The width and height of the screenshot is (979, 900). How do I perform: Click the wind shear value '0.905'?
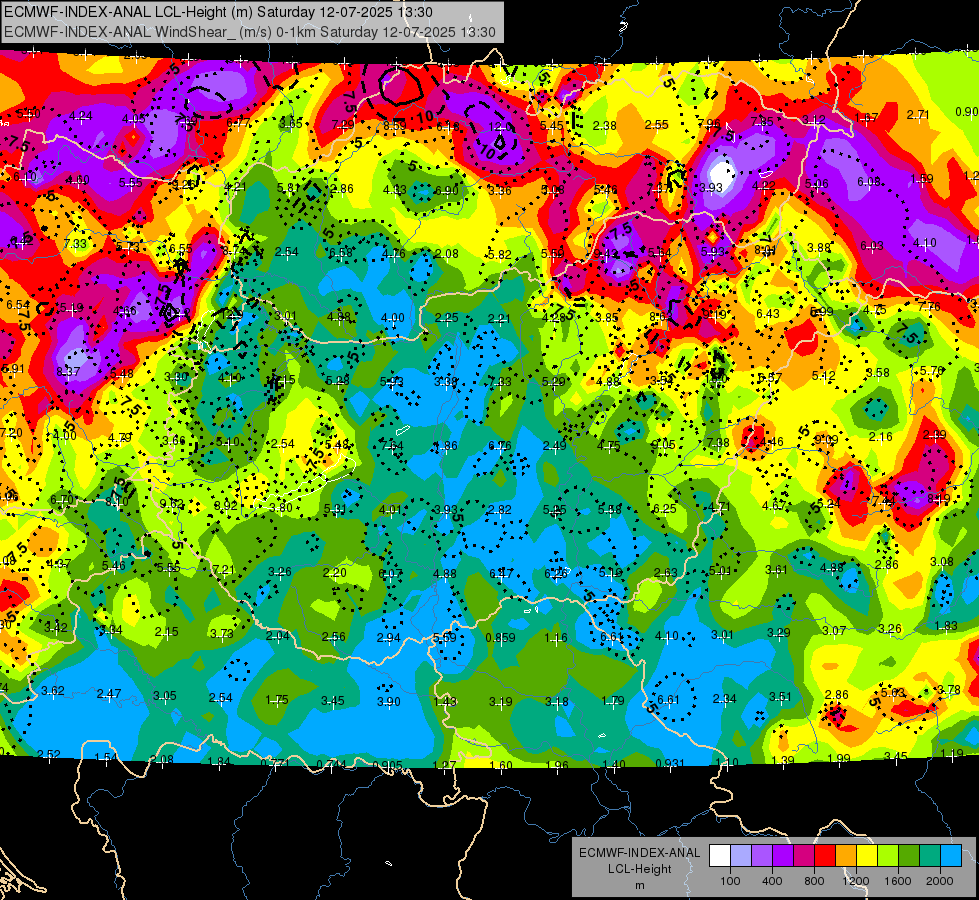click(x=387, y=766)
